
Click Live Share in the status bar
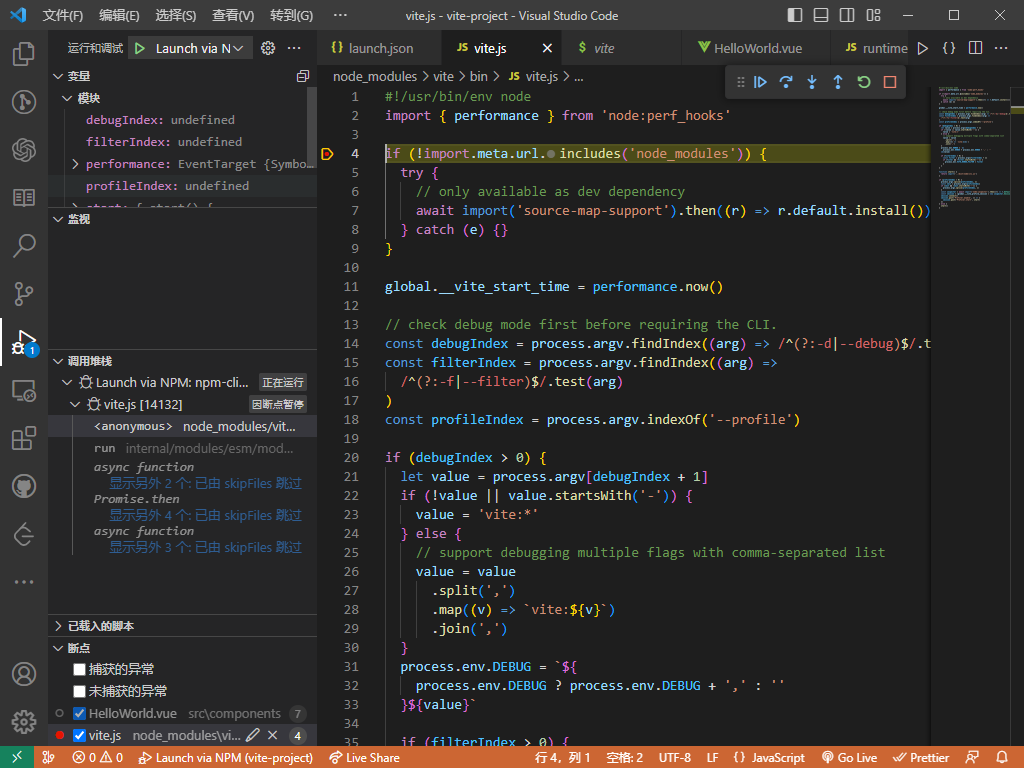tap(364, 758)
